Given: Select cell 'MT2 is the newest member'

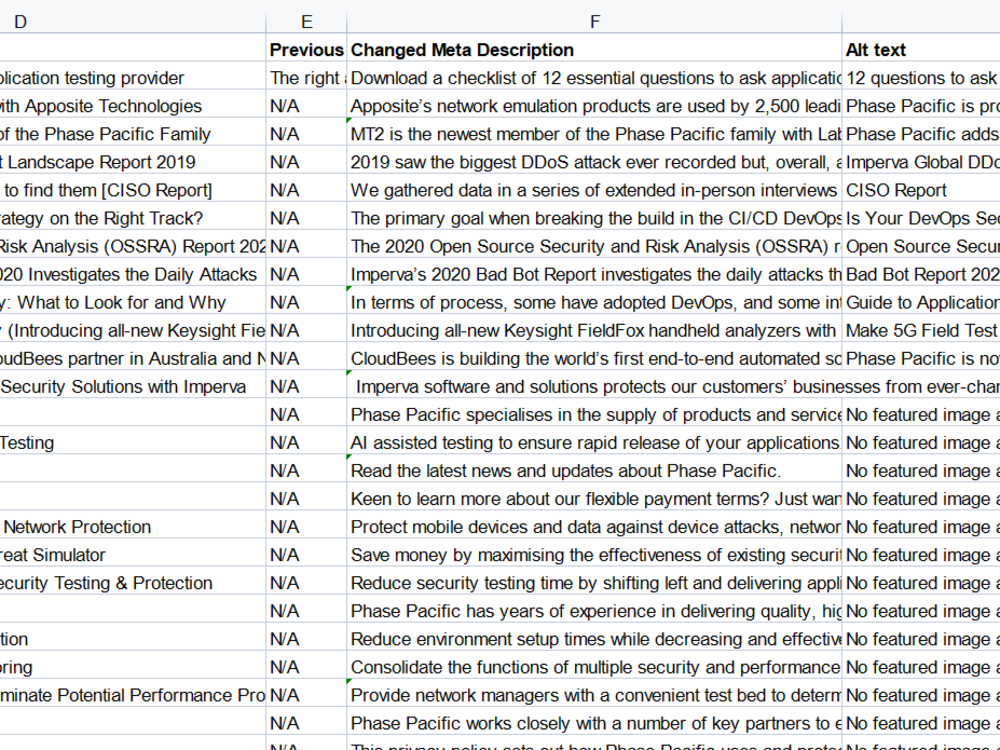Looking at the screenshot, I should click(594, 134).
